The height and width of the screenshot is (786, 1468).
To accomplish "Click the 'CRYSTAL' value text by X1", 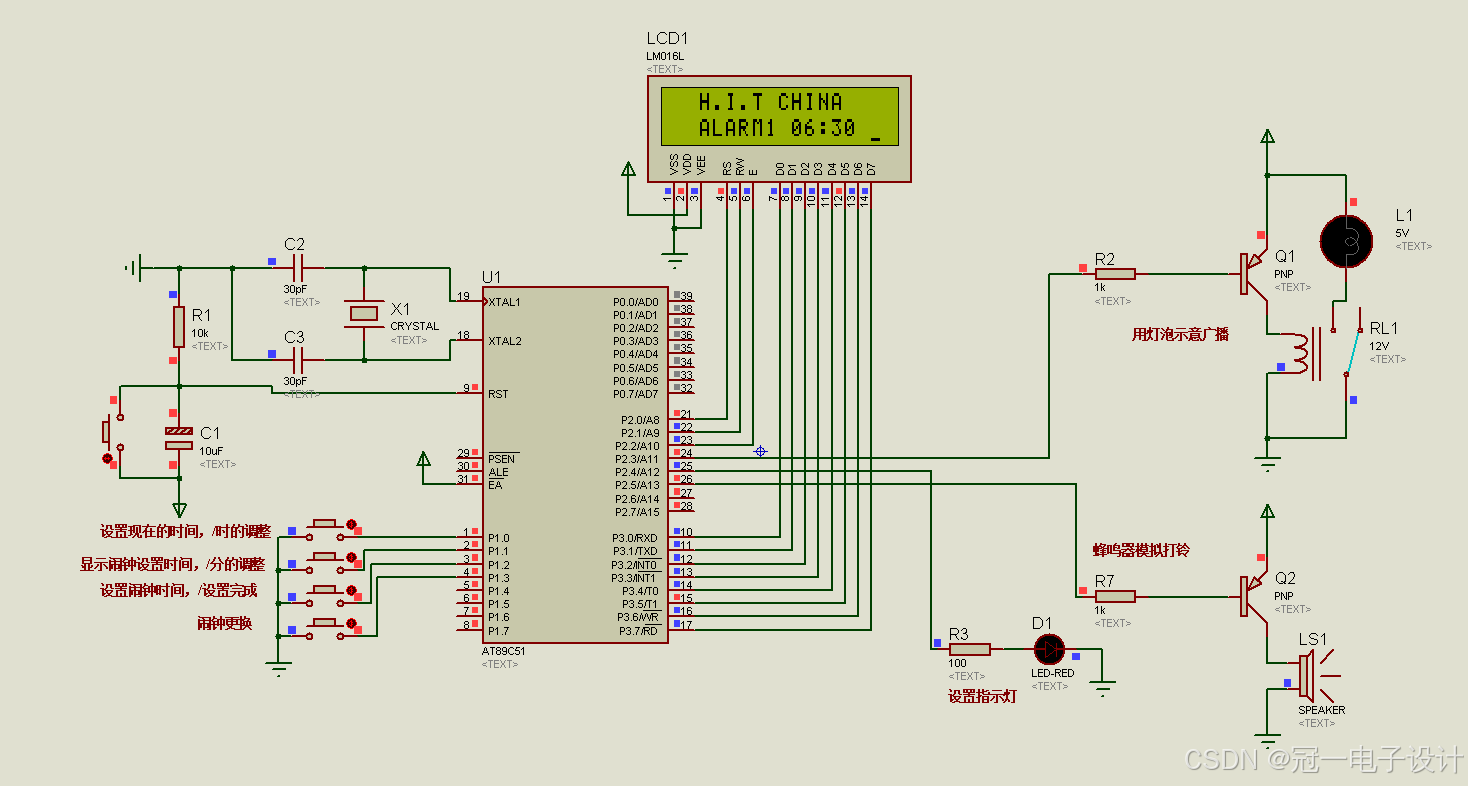I will 414,326.
